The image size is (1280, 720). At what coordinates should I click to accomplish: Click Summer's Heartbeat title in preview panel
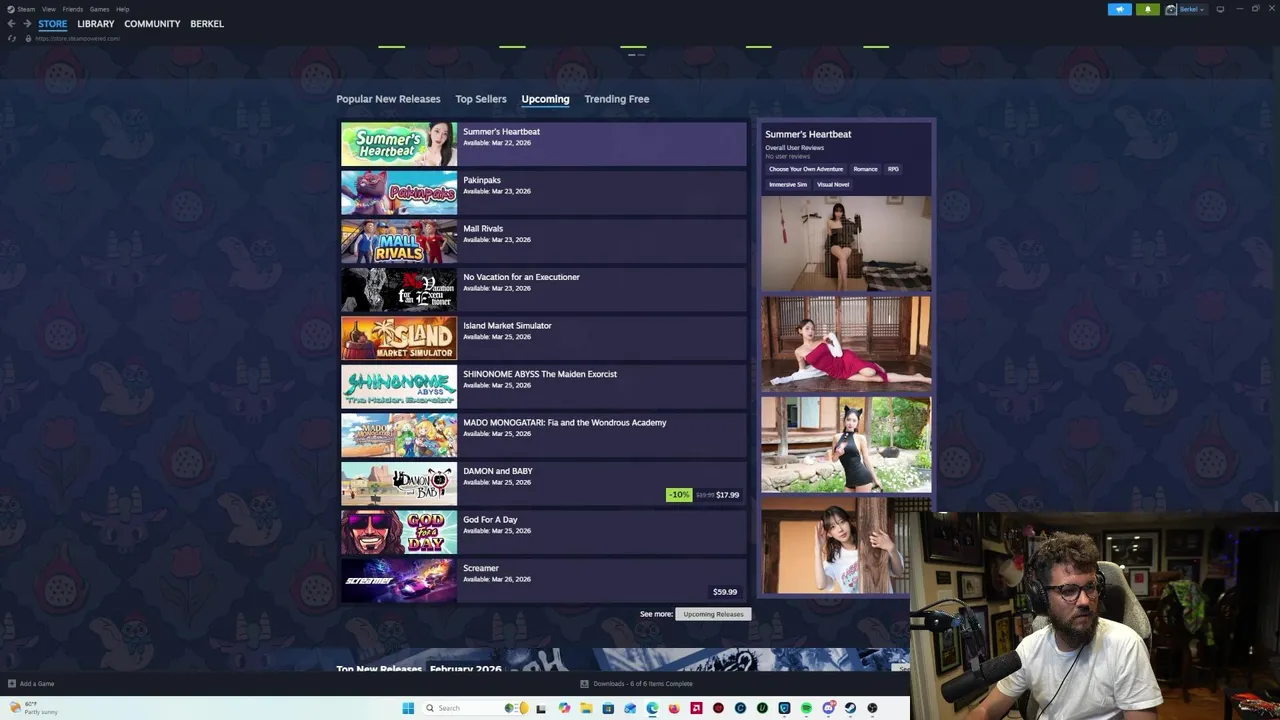[808, 134]
